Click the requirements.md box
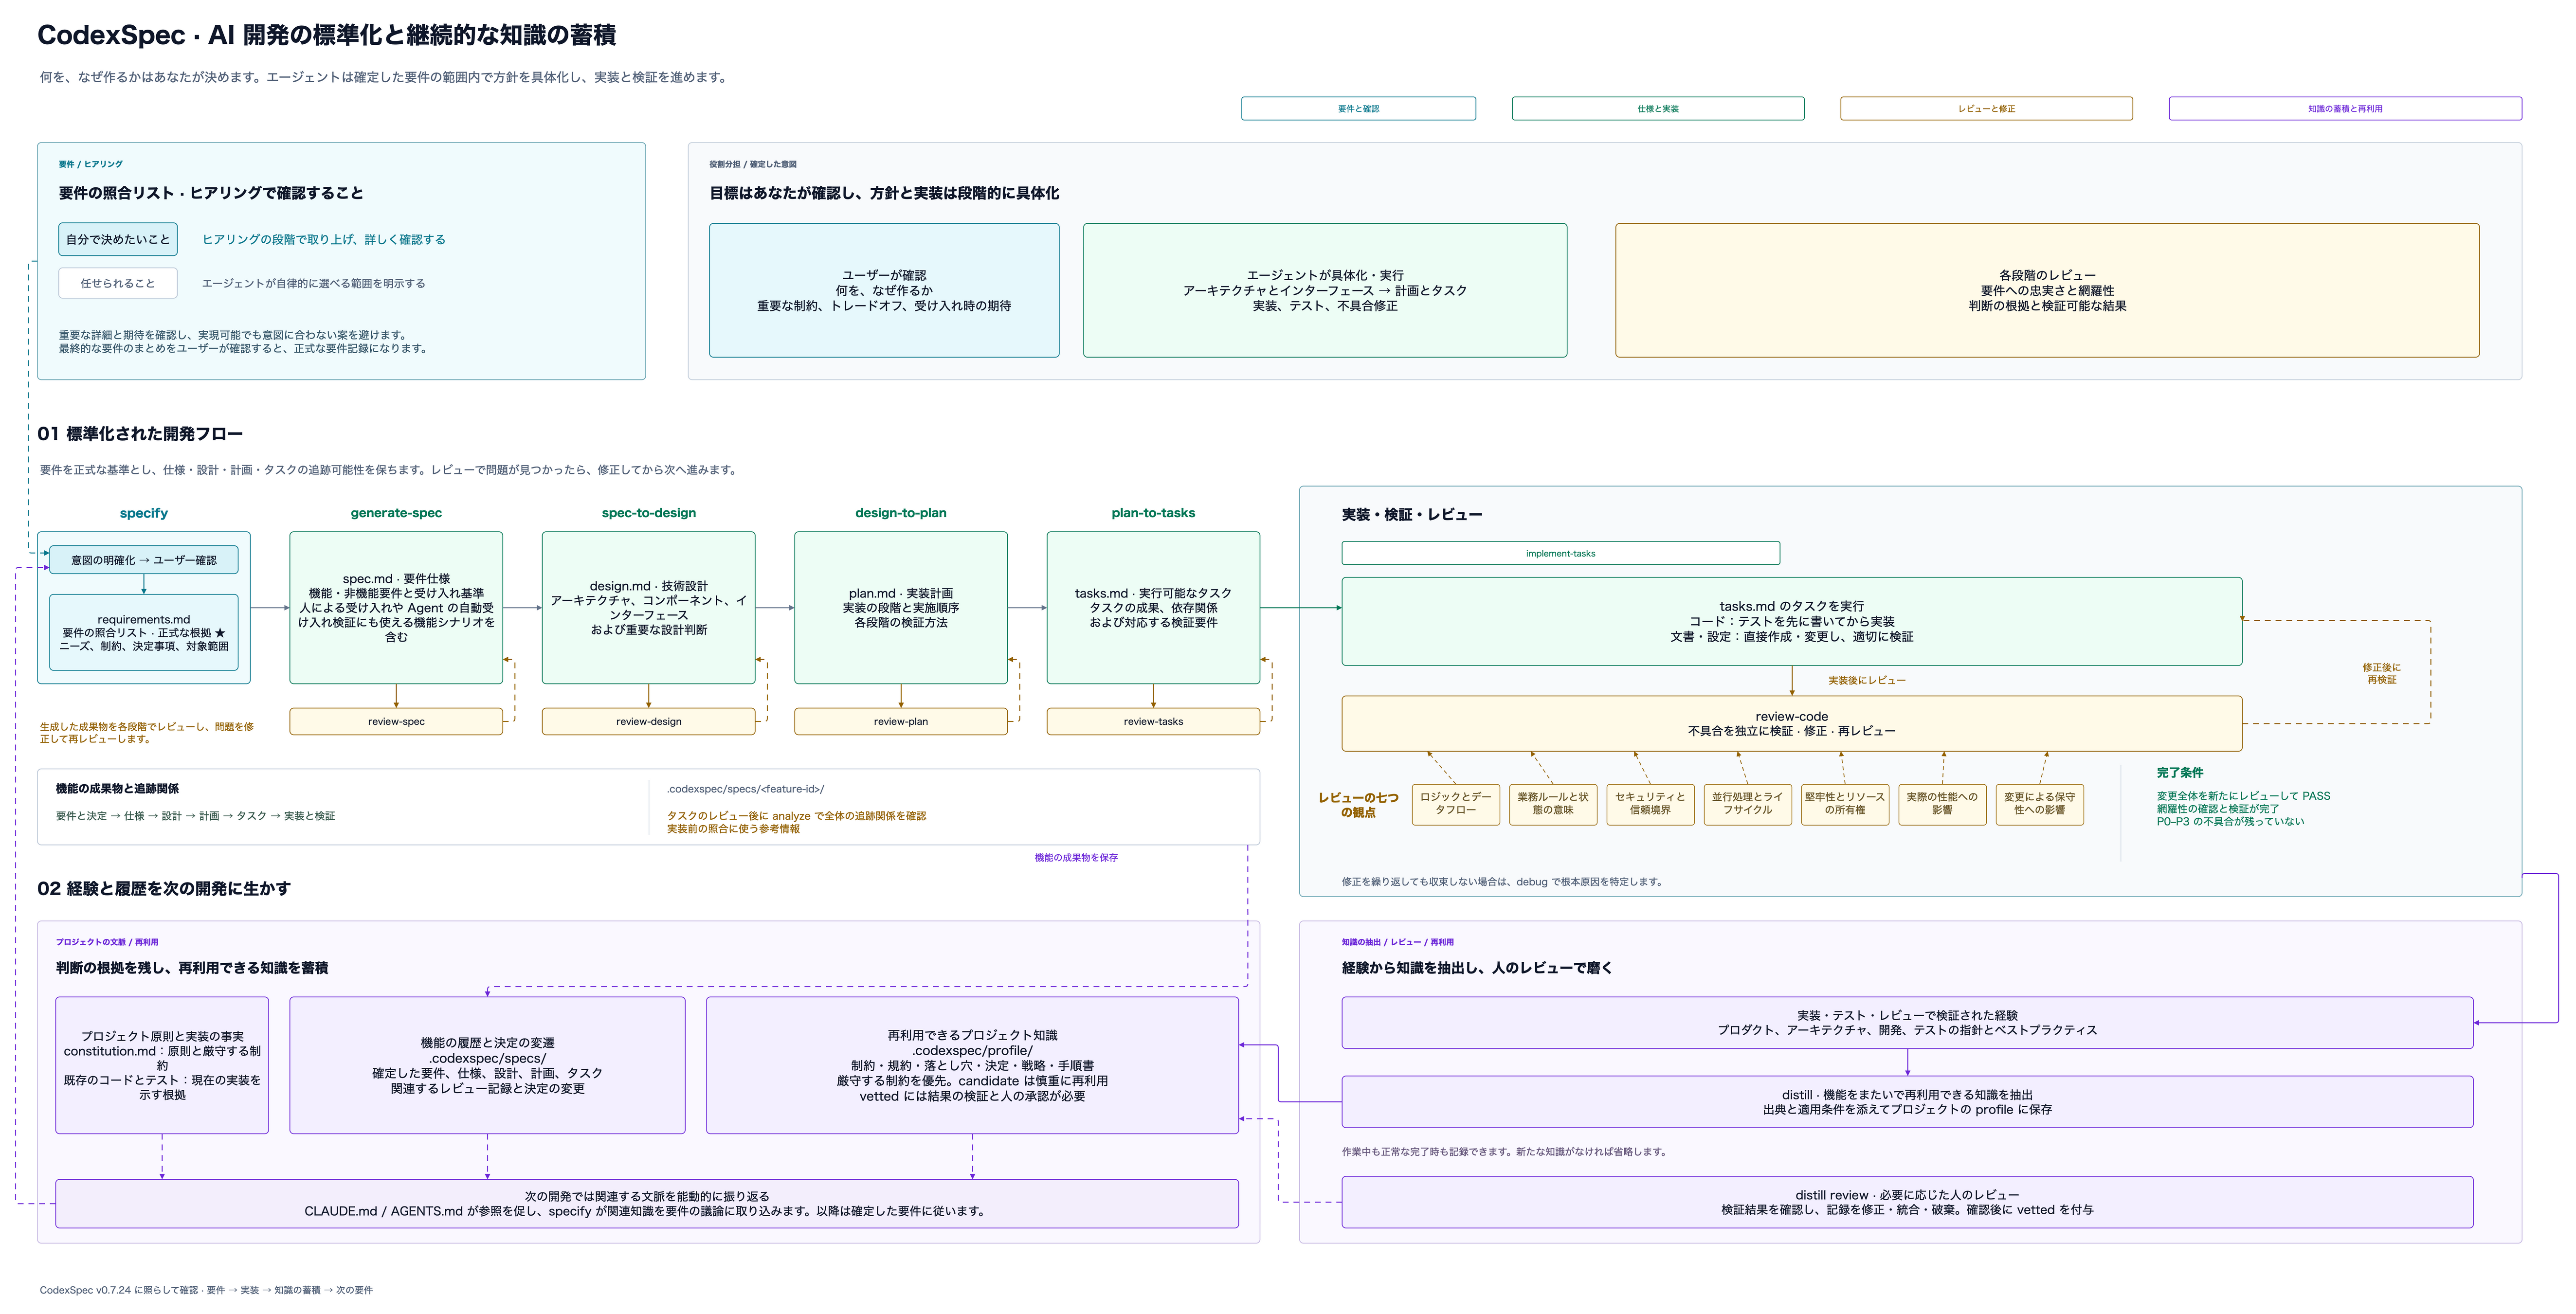 pyautogui.click(x=144, y=632)
